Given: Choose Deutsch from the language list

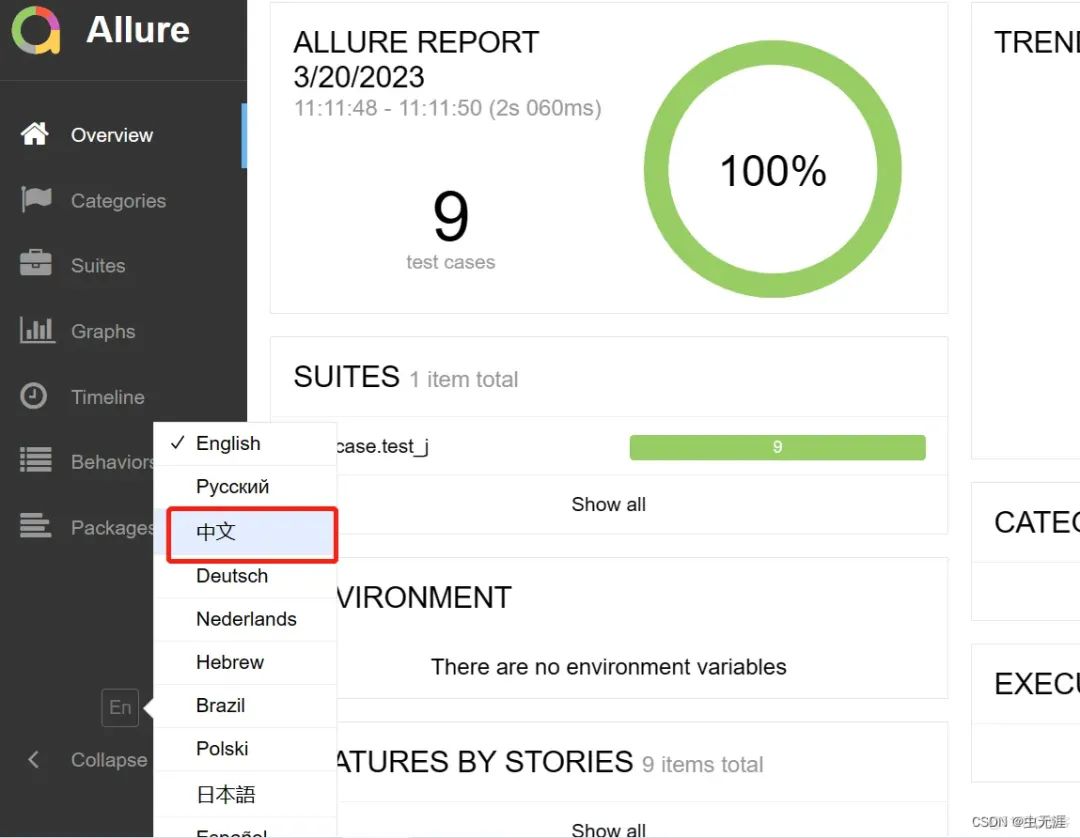Looking at the screenshot, I should click(x=231, y=576).
